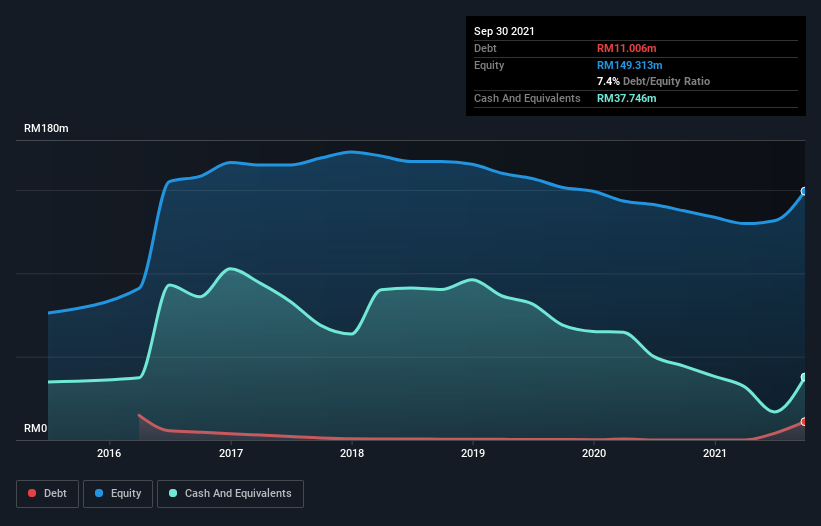Click the 2017 x-axis label

pyautogui.click(x=231, y=453)
